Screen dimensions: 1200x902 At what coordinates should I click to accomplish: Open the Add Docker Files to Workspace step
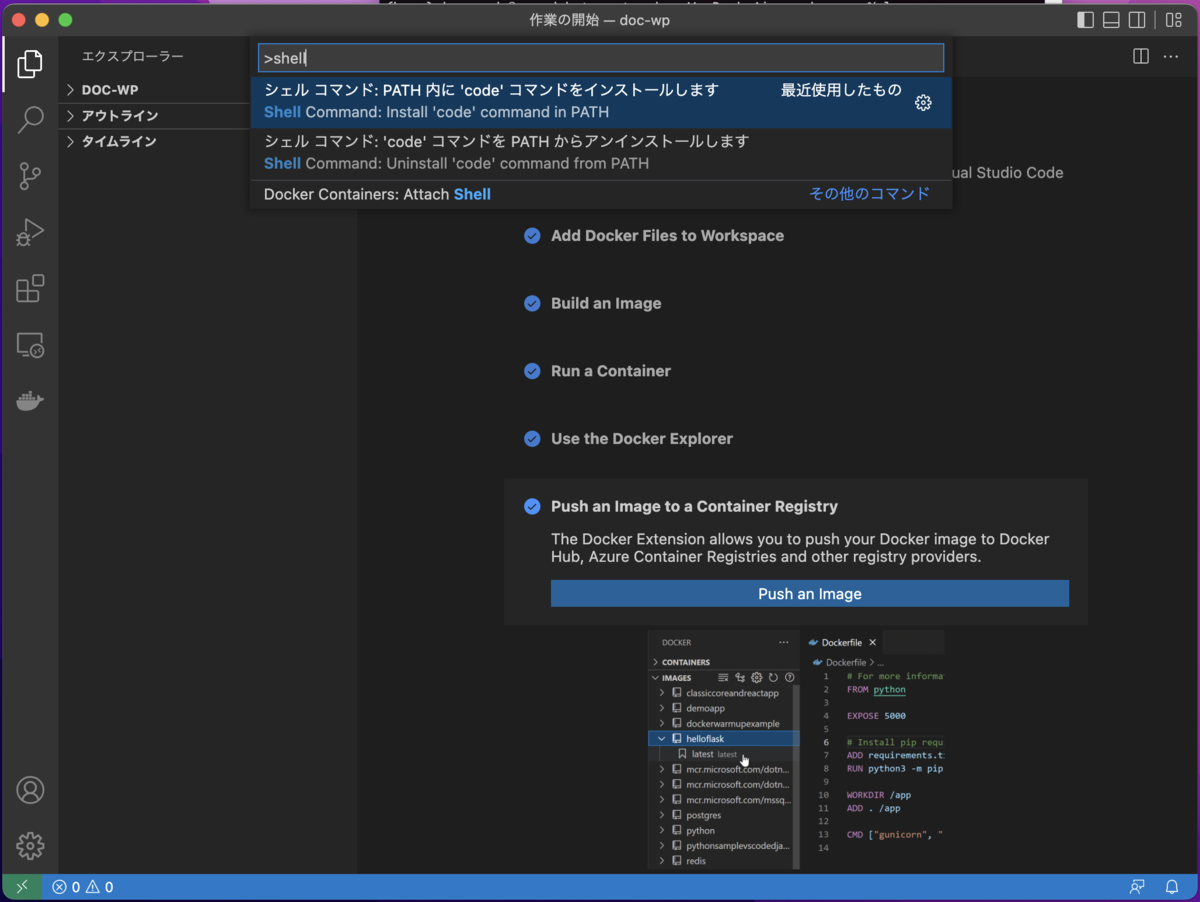(x=667, y=236)
